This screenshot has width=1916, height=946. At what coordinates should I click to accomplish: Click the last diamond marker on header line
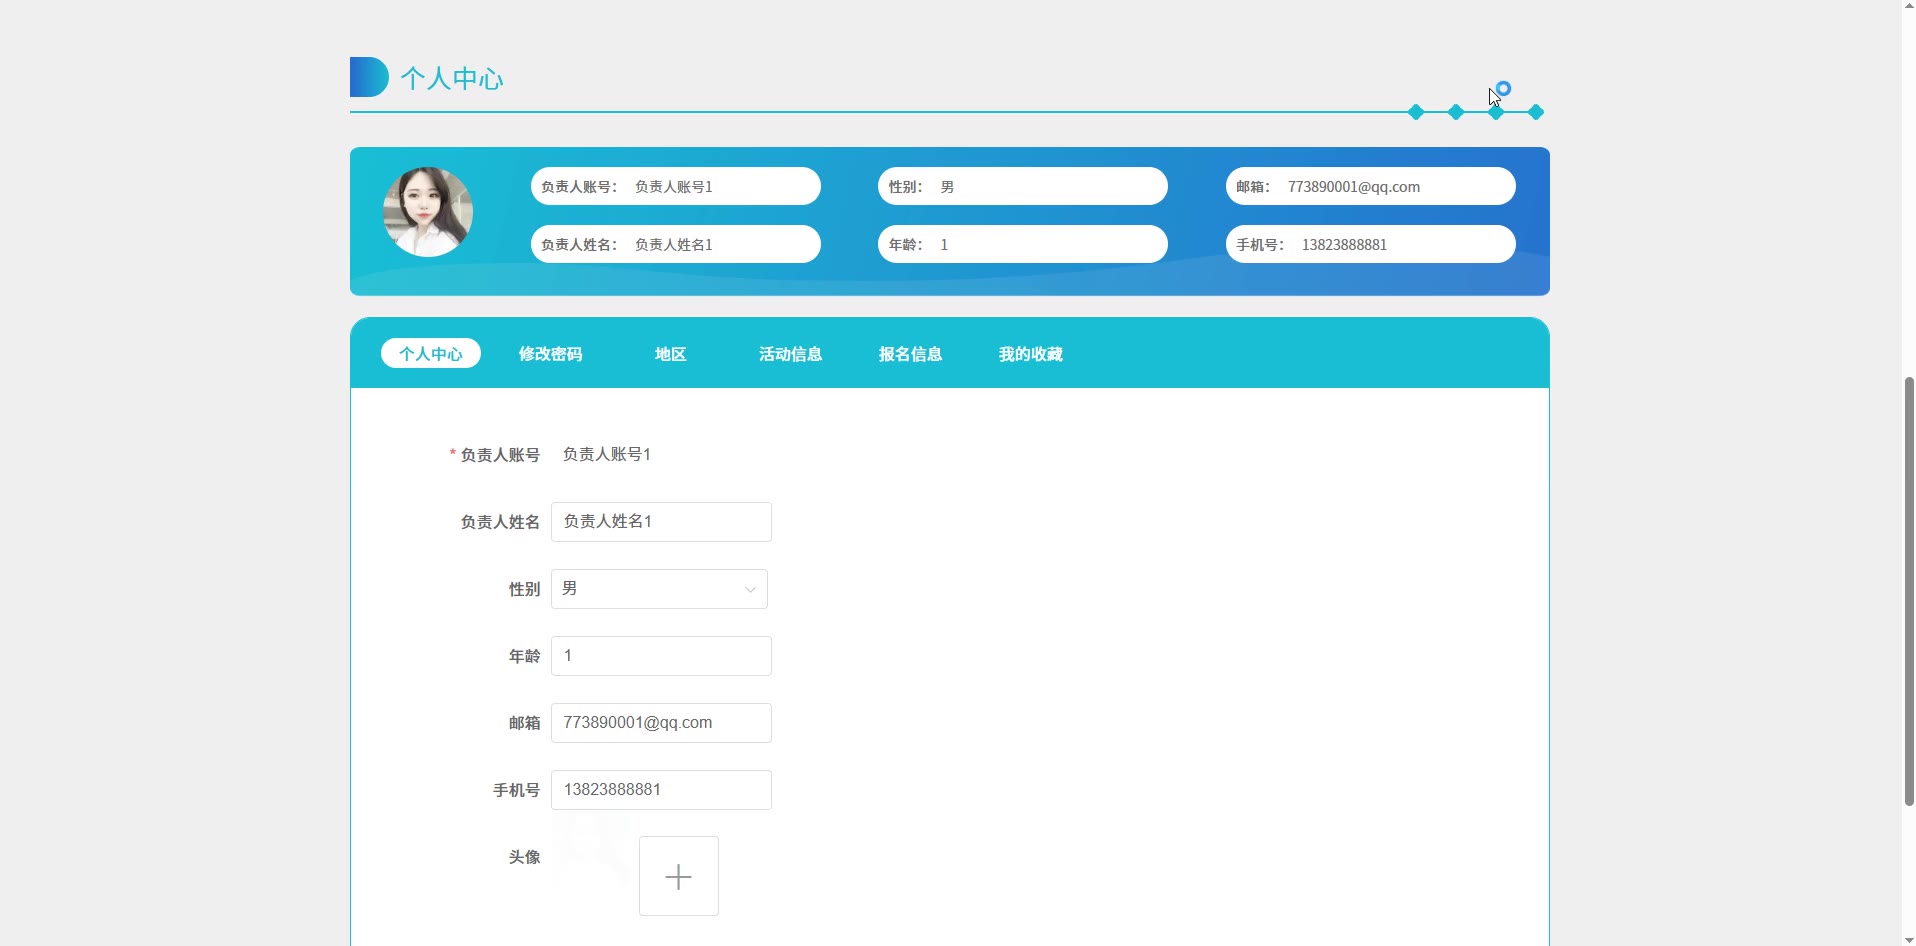1536,112
